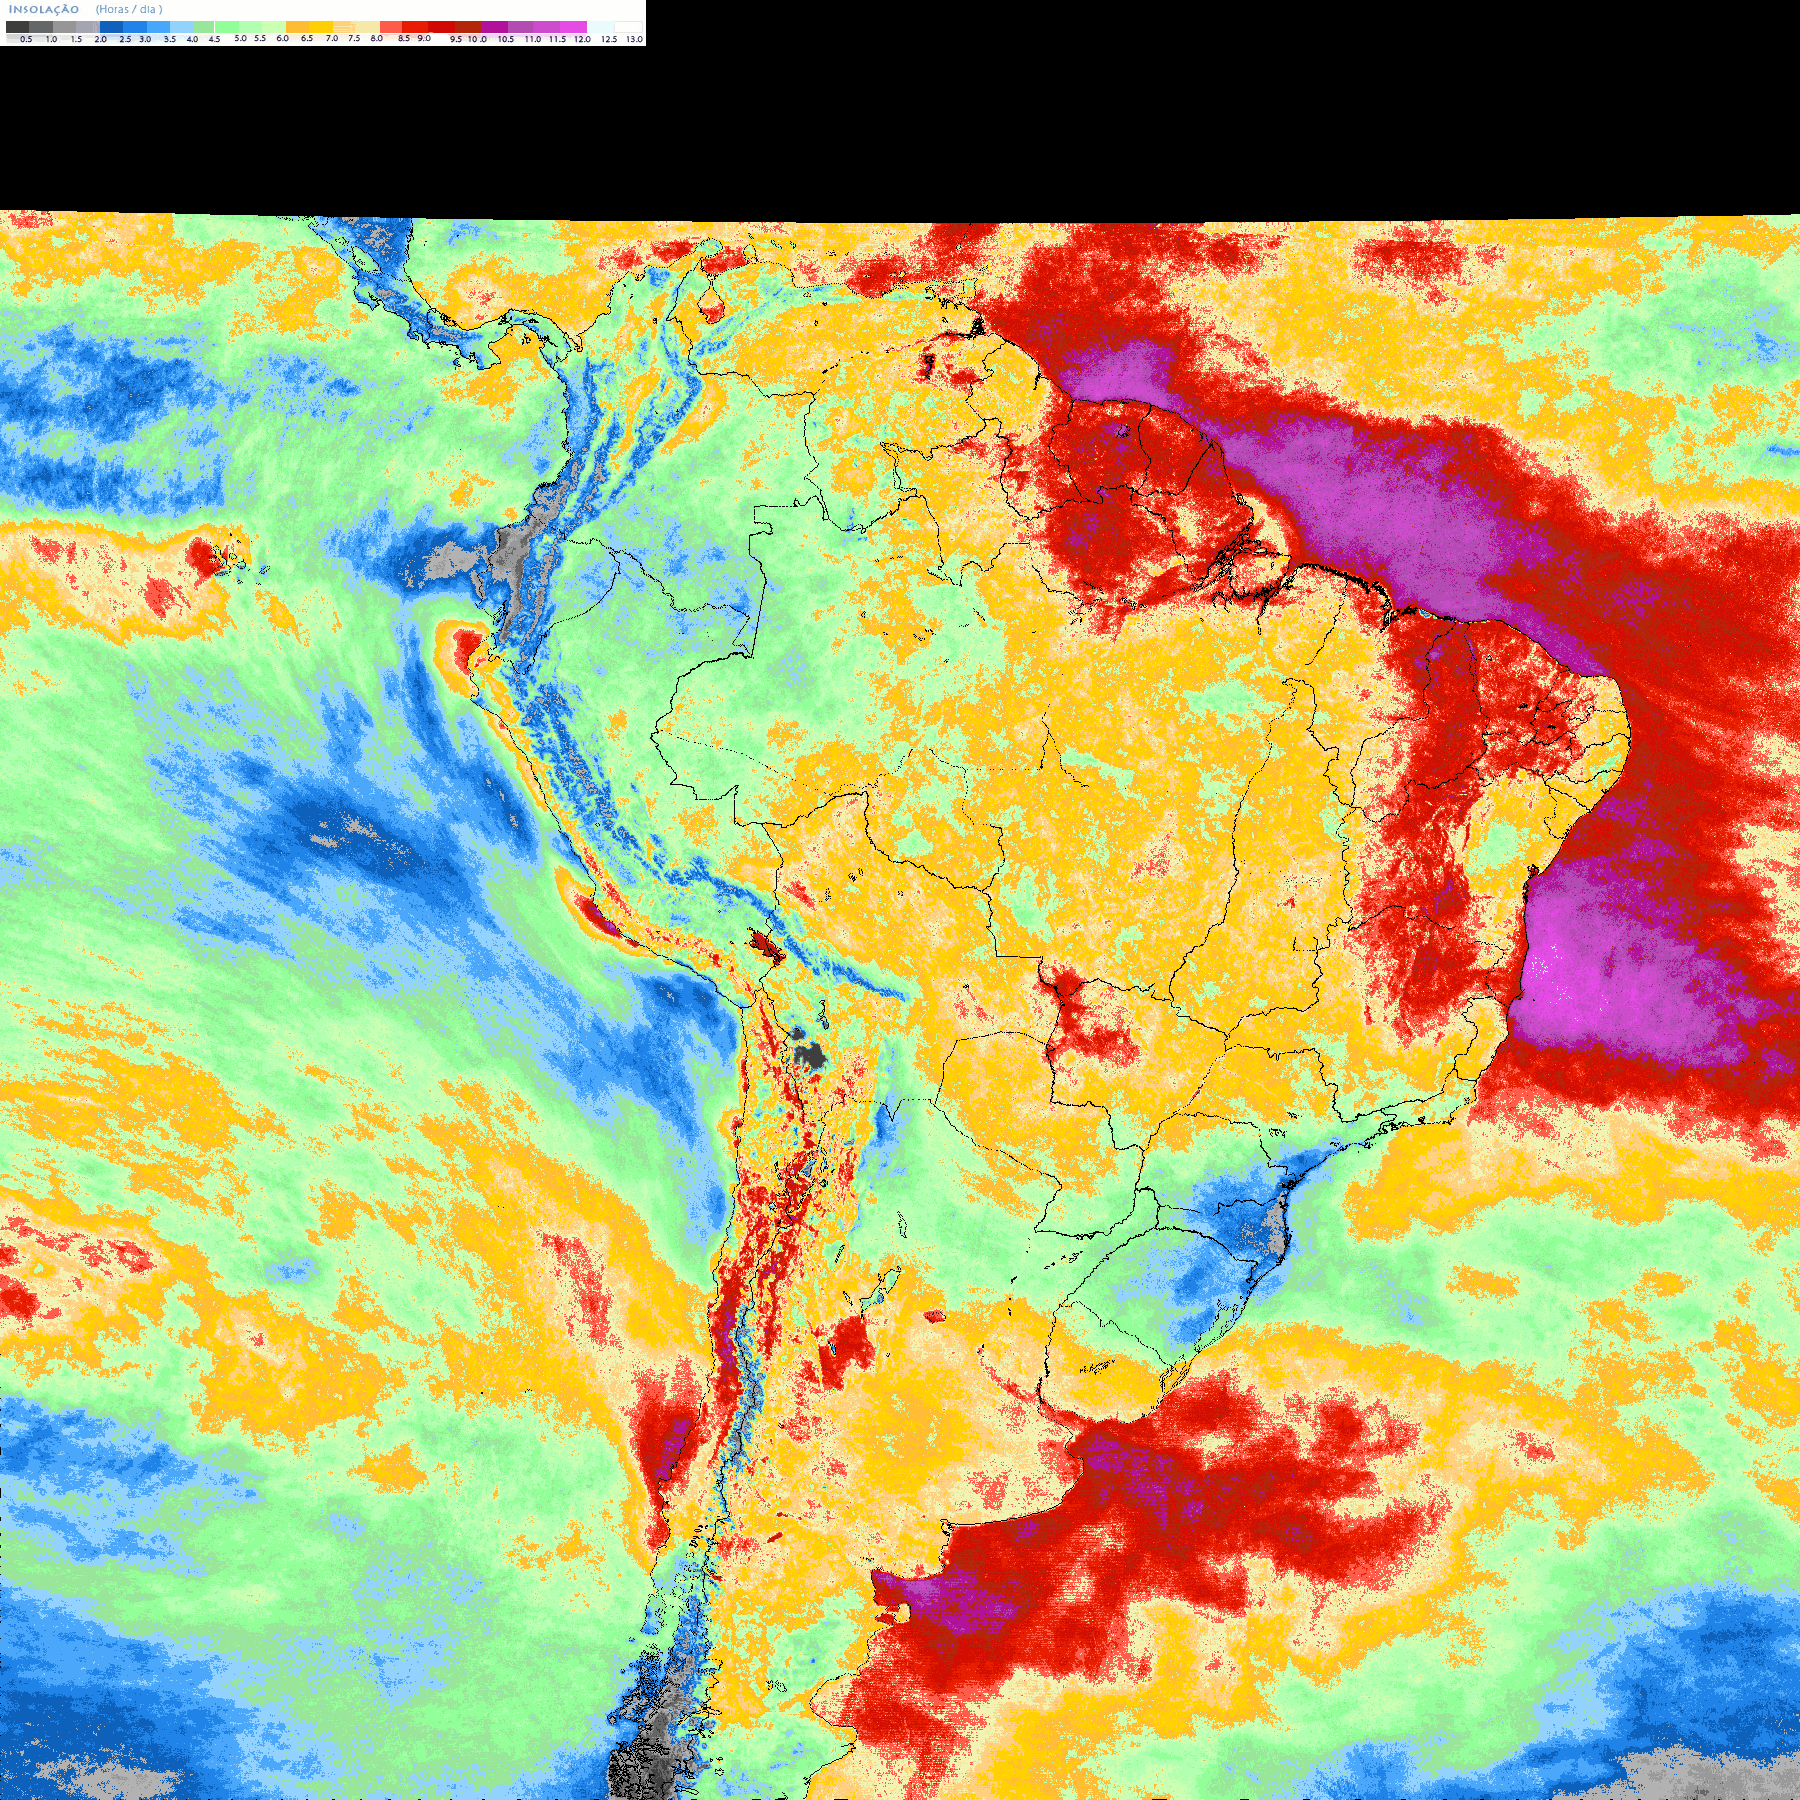Click the (Horas / dia) units label

129,9
